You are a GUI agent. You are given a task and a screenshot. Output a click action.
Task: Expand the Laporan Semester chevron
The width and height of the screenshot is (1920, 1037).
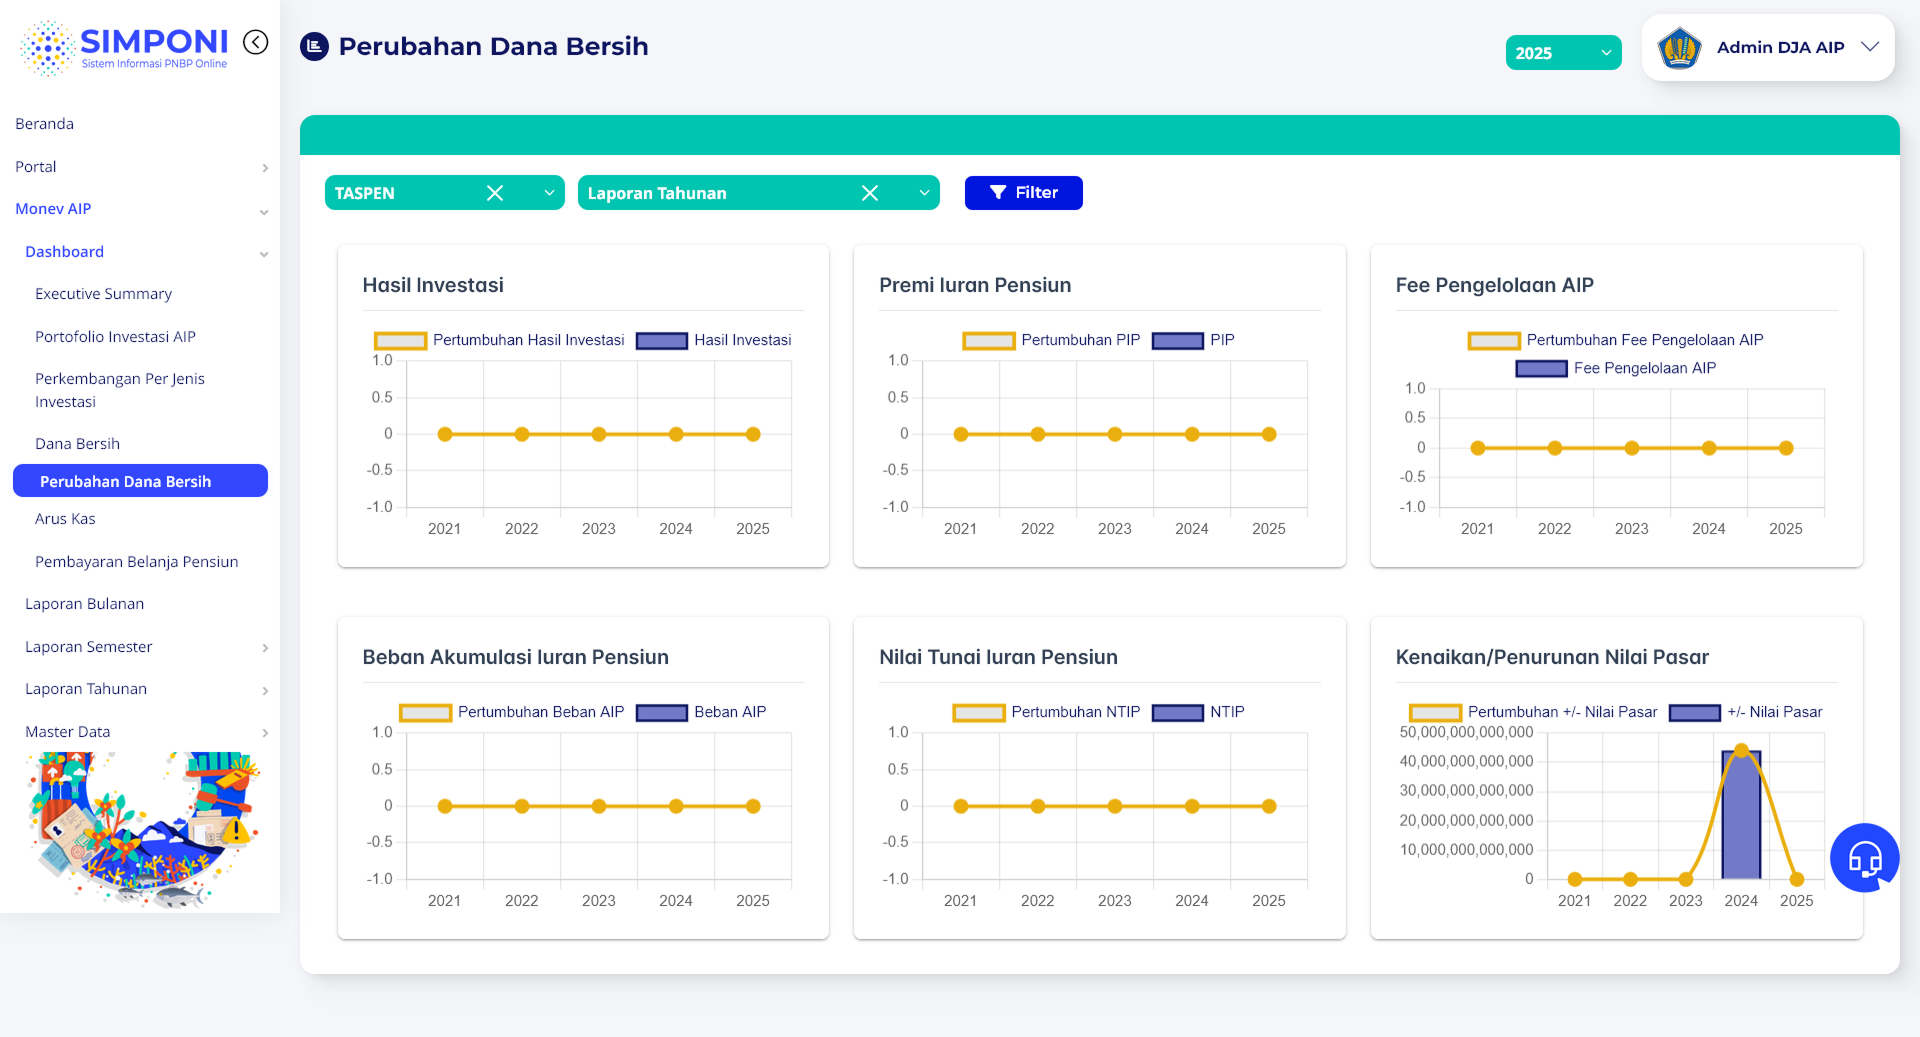point(265,648)
